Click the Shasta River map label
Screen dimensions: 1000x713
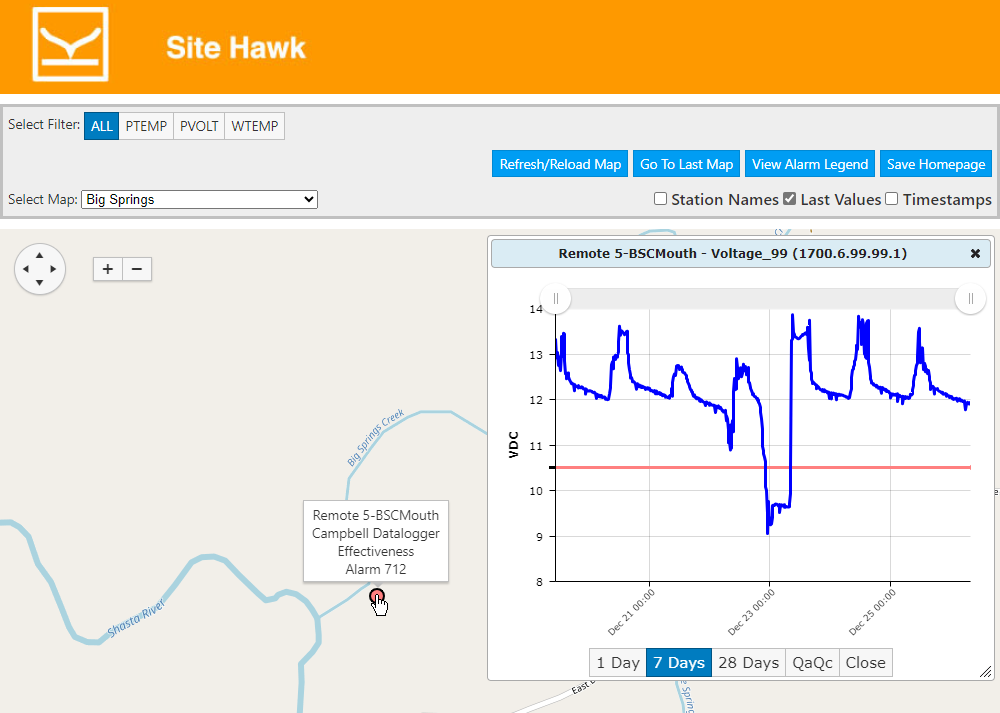pos(136,618)
